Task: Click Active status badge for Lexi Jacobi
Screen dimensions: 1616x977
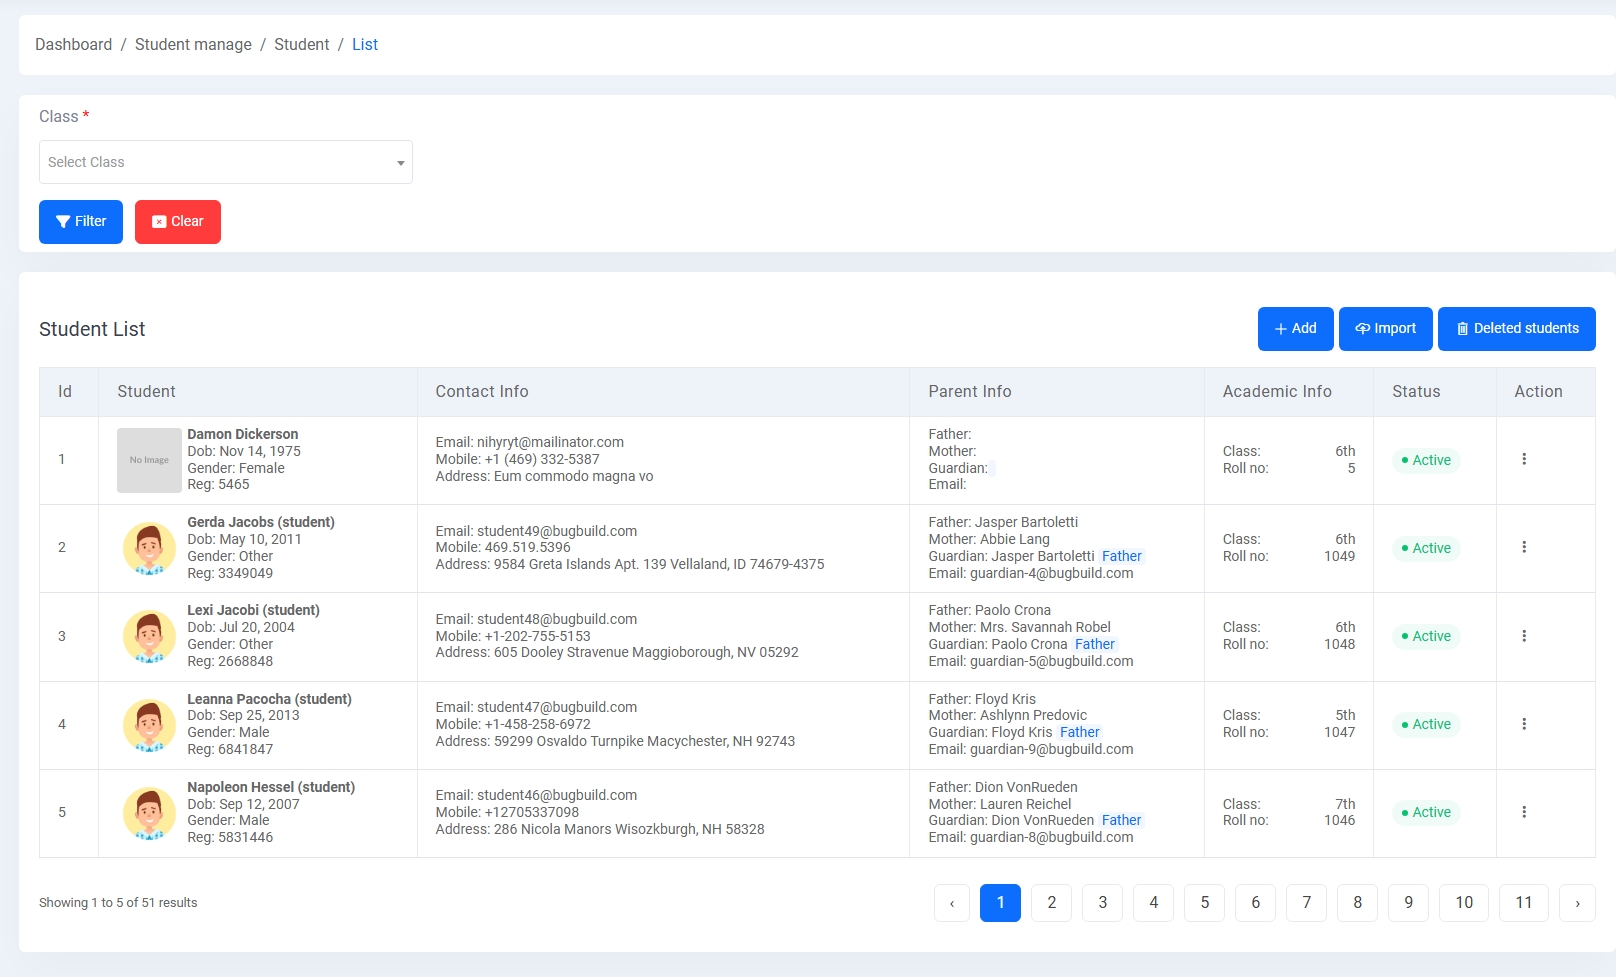Action: click(1425, 636)
